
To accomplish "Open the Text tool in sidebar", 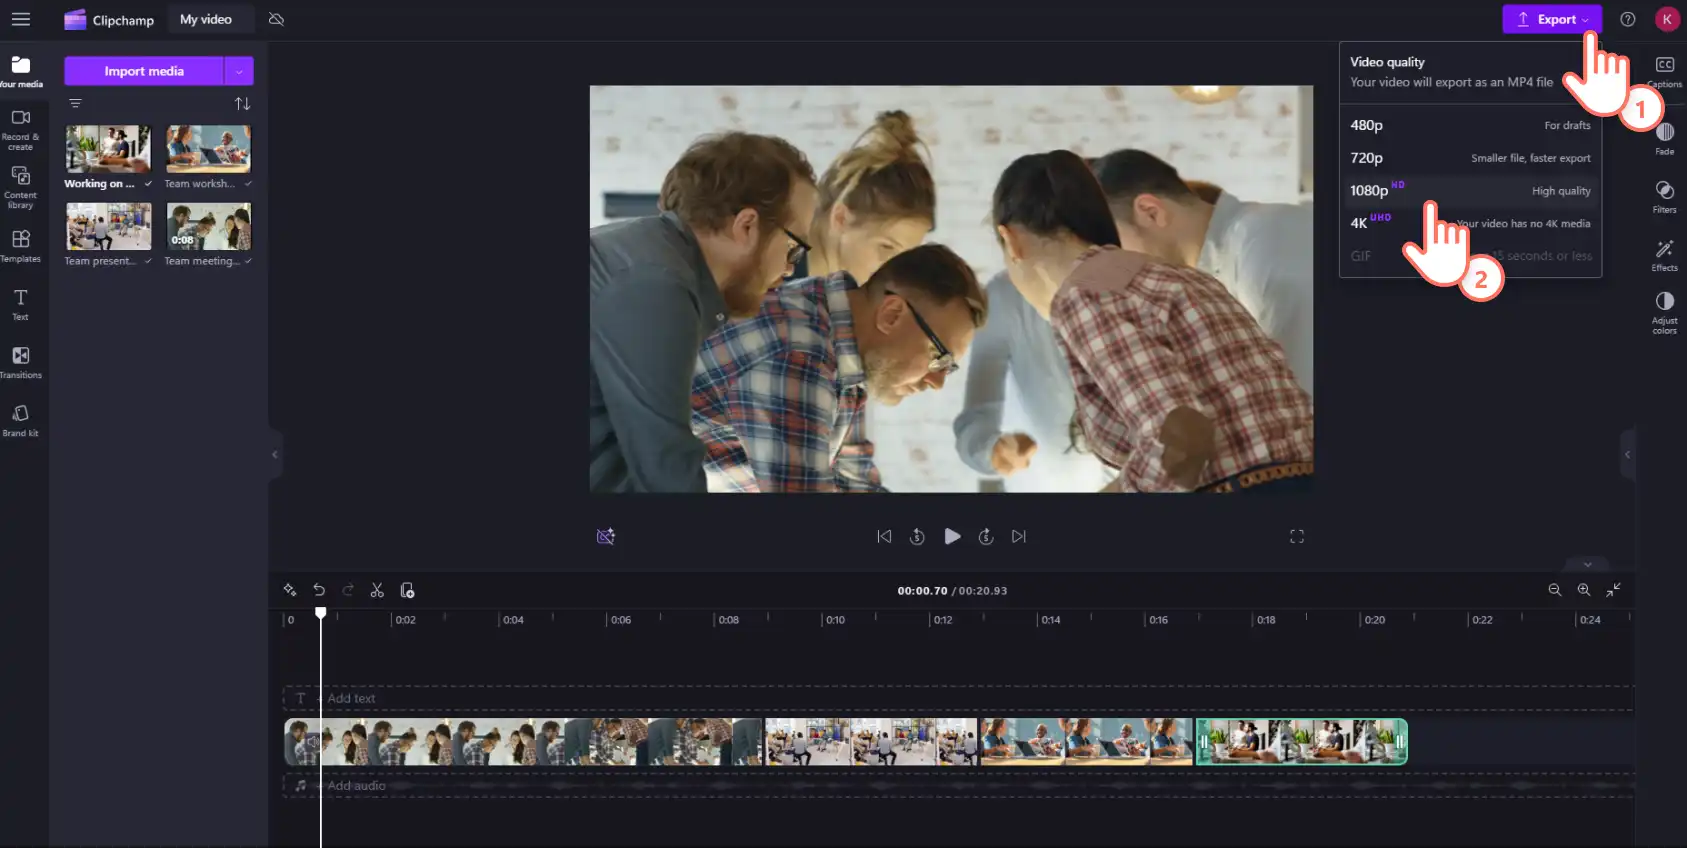I will pyautogui.click(x=20, y=304).
